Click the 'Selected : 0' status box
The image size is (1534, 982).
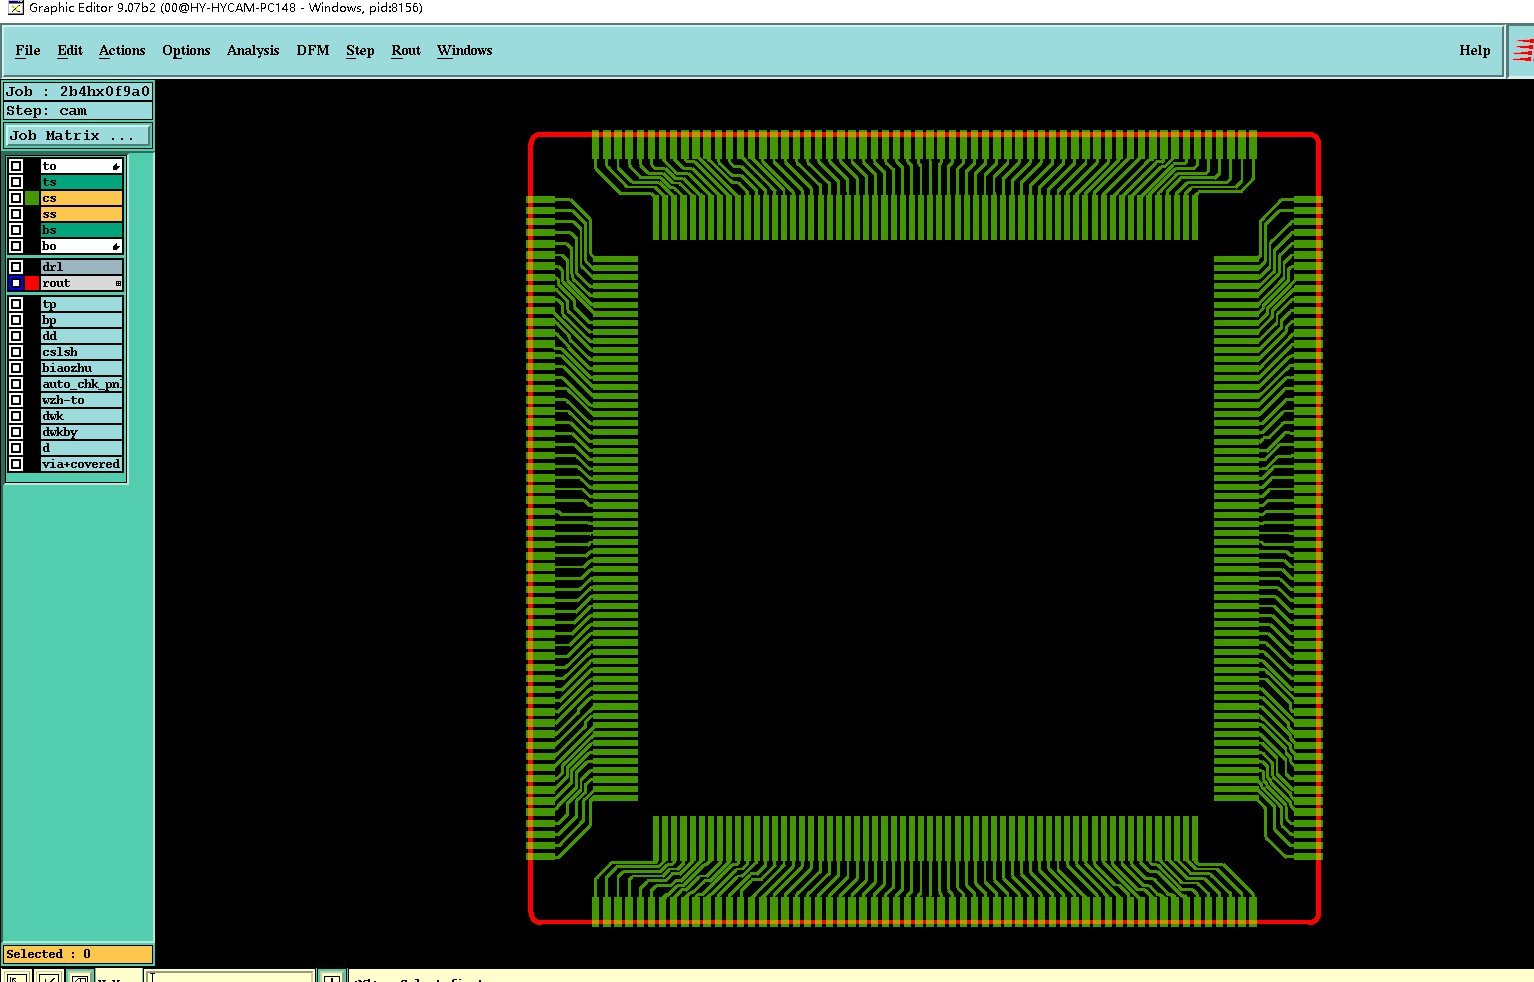(x=78, y=954)
